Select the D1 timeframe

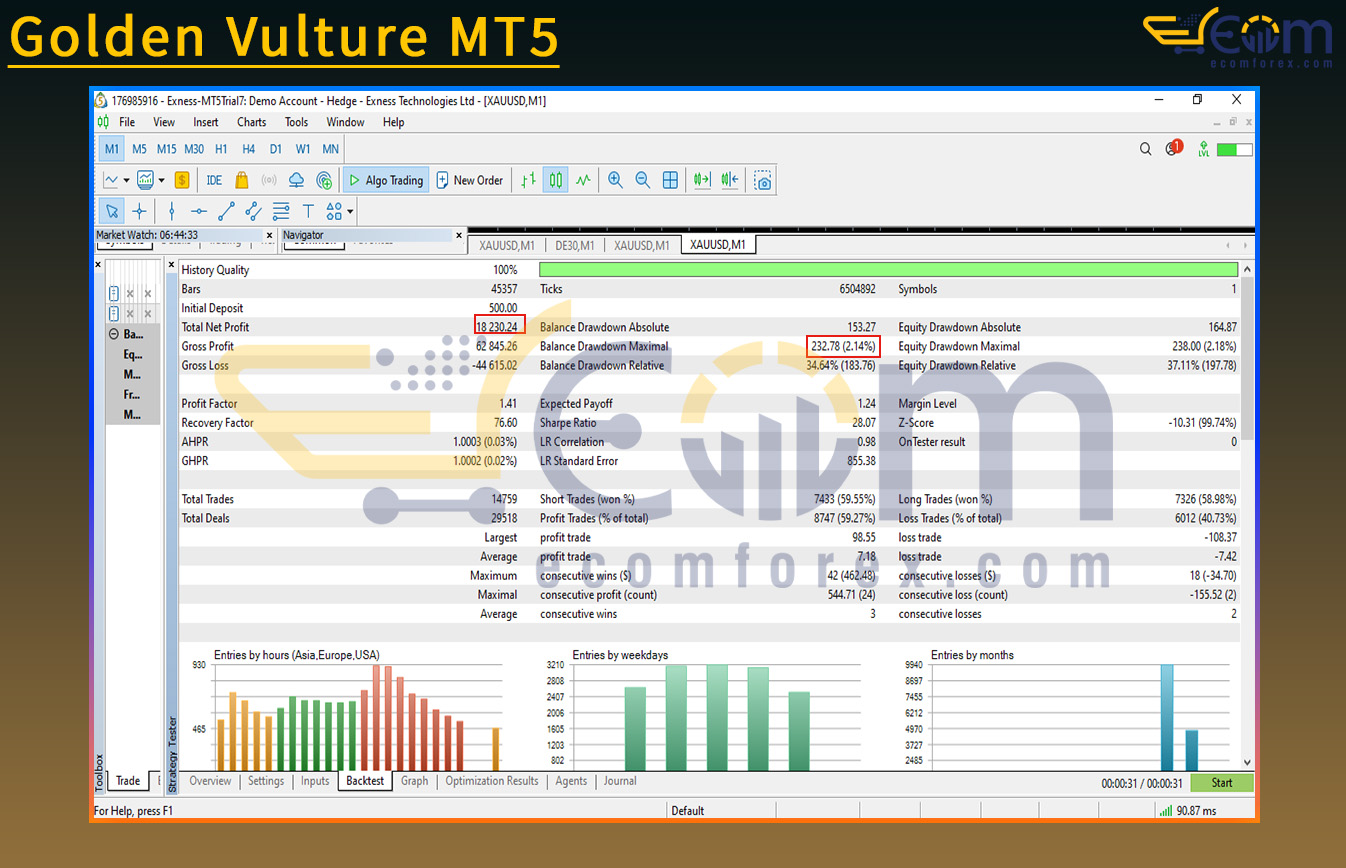pyautogui.click(x=275, y=149)
